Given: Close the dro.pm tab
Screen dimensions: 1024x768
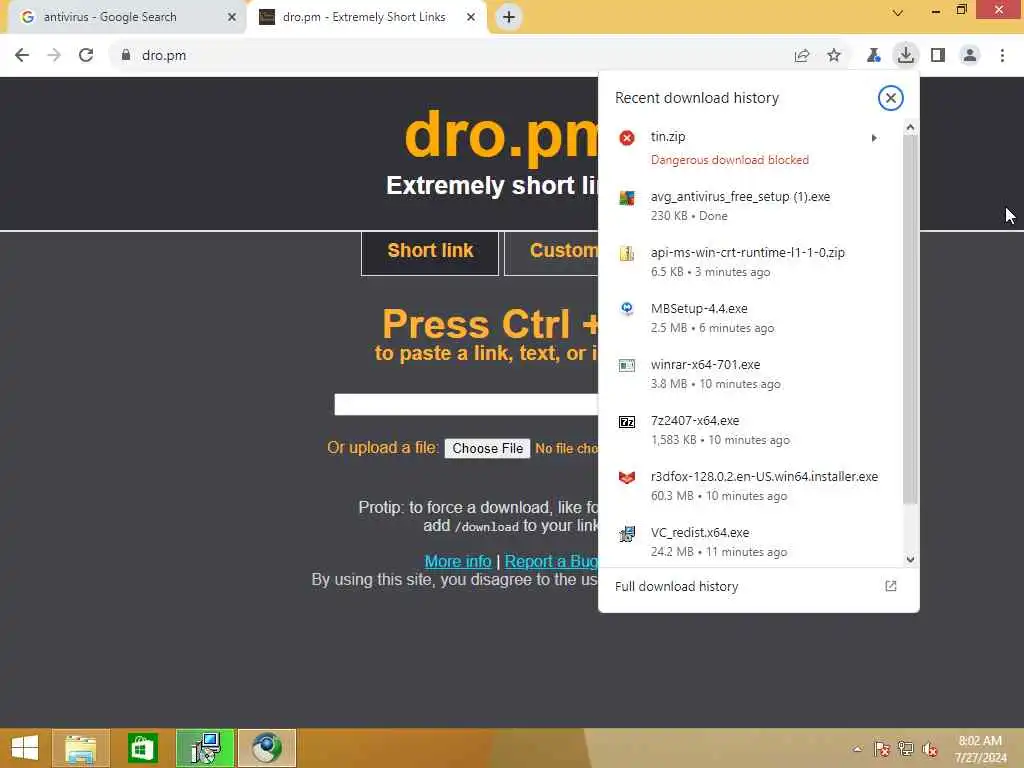Looking at the screenshot, I should [471, 17].
